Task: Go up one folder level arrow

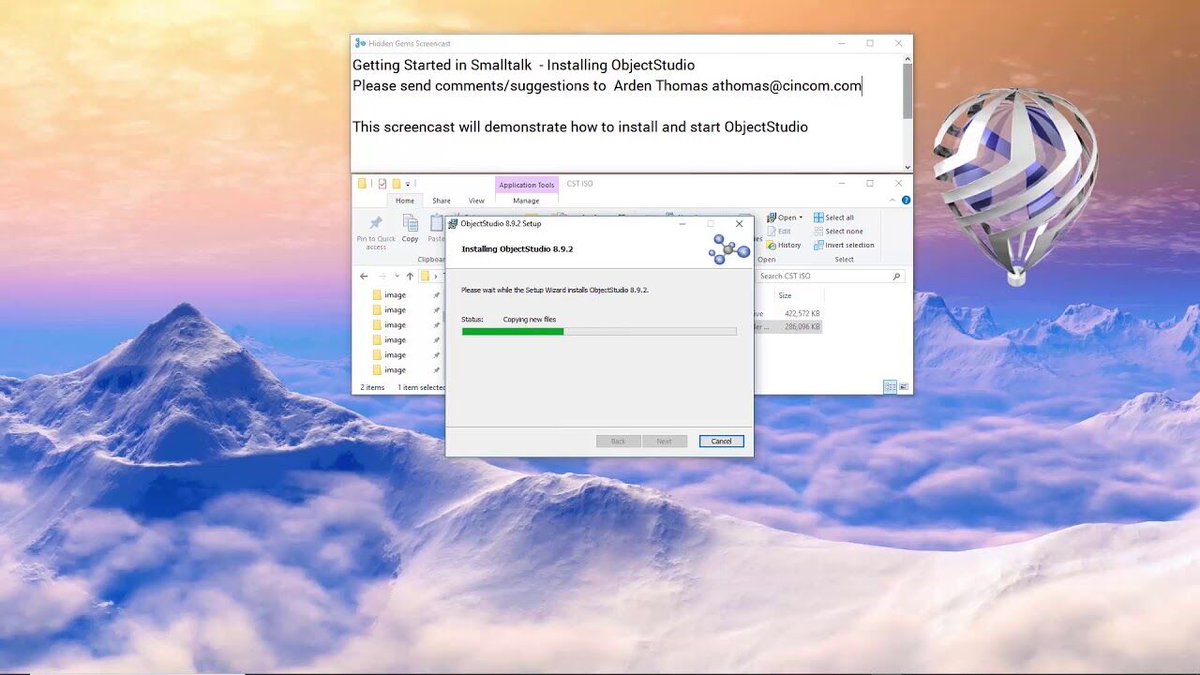Action: click(410, 276)
